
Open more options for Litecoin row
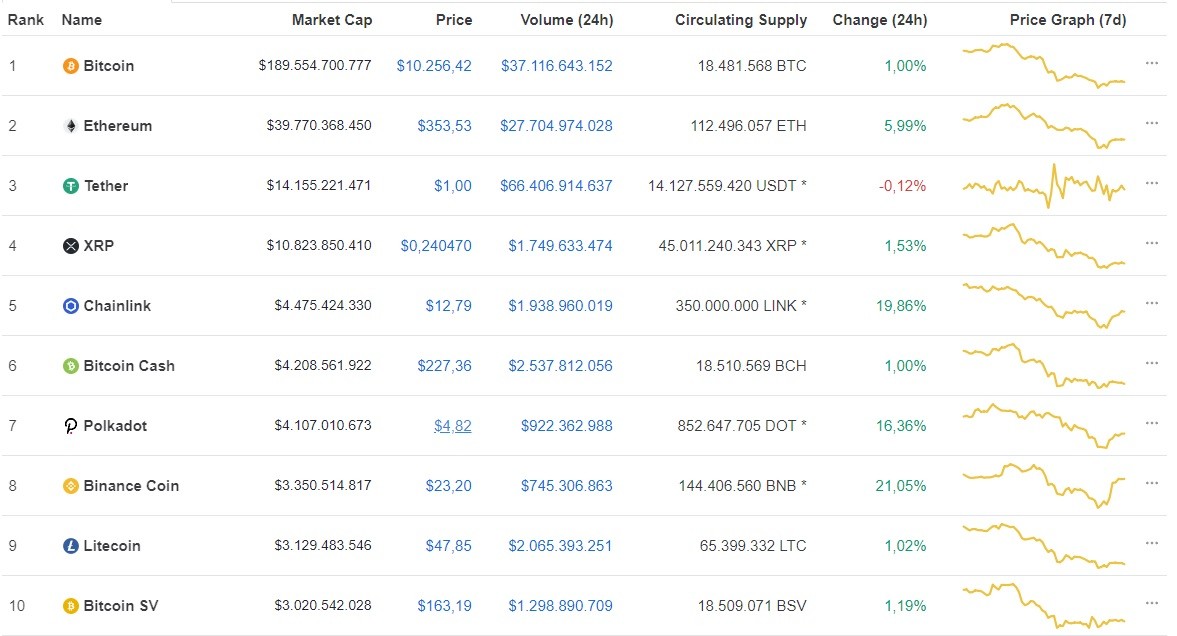coord(1150,543)
